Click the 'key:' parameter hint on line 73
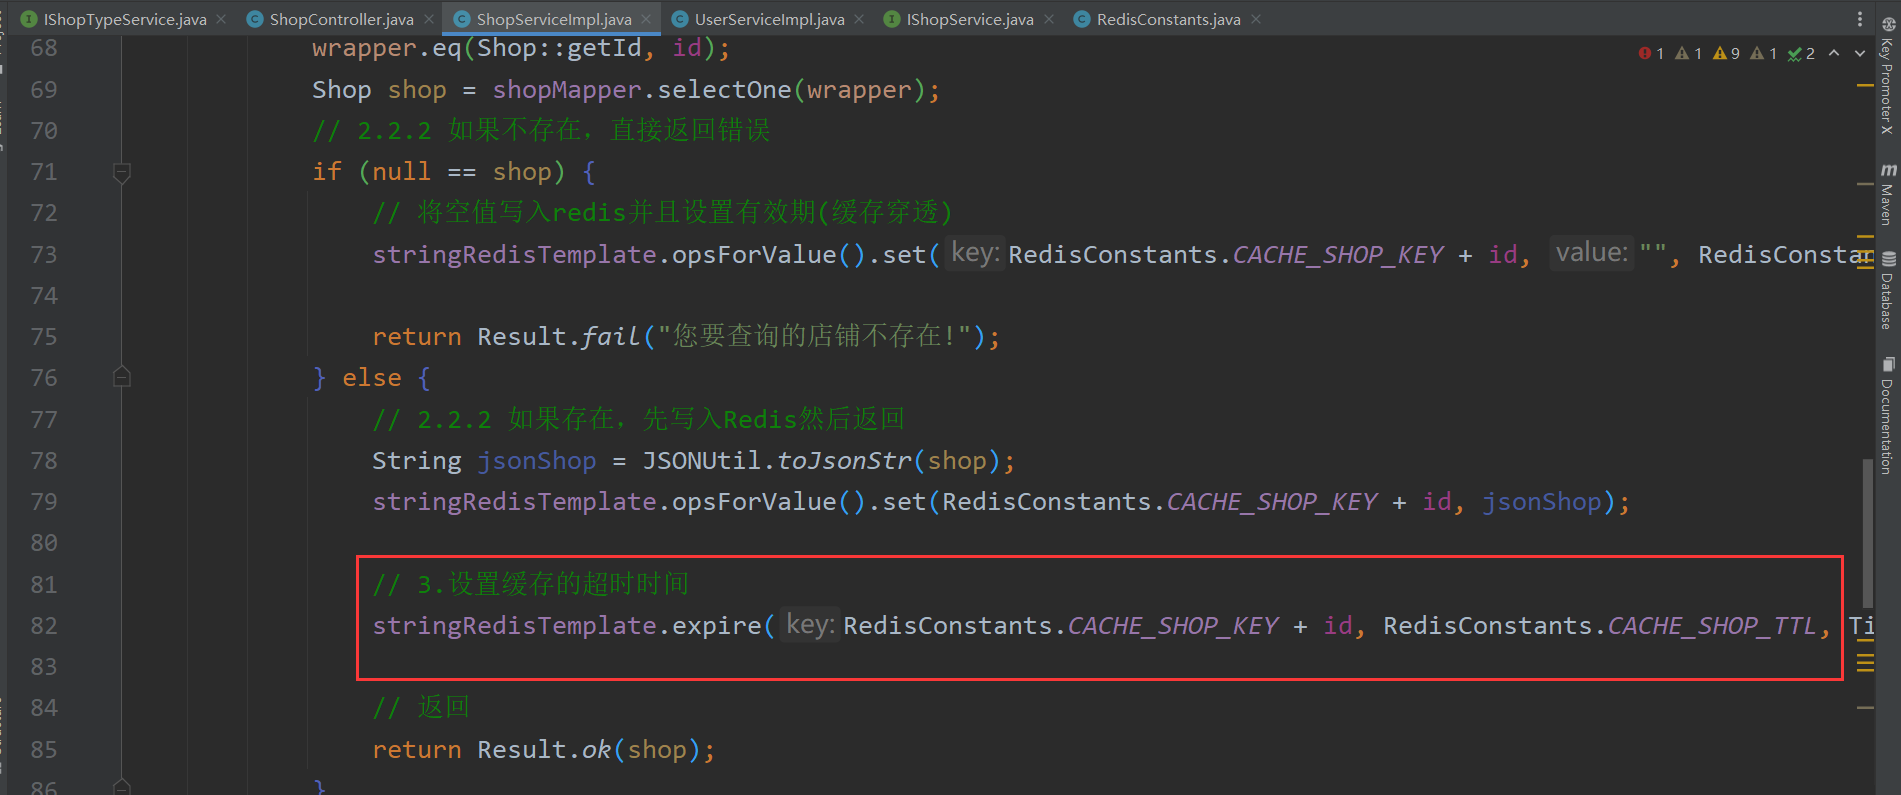 point(975,253)
